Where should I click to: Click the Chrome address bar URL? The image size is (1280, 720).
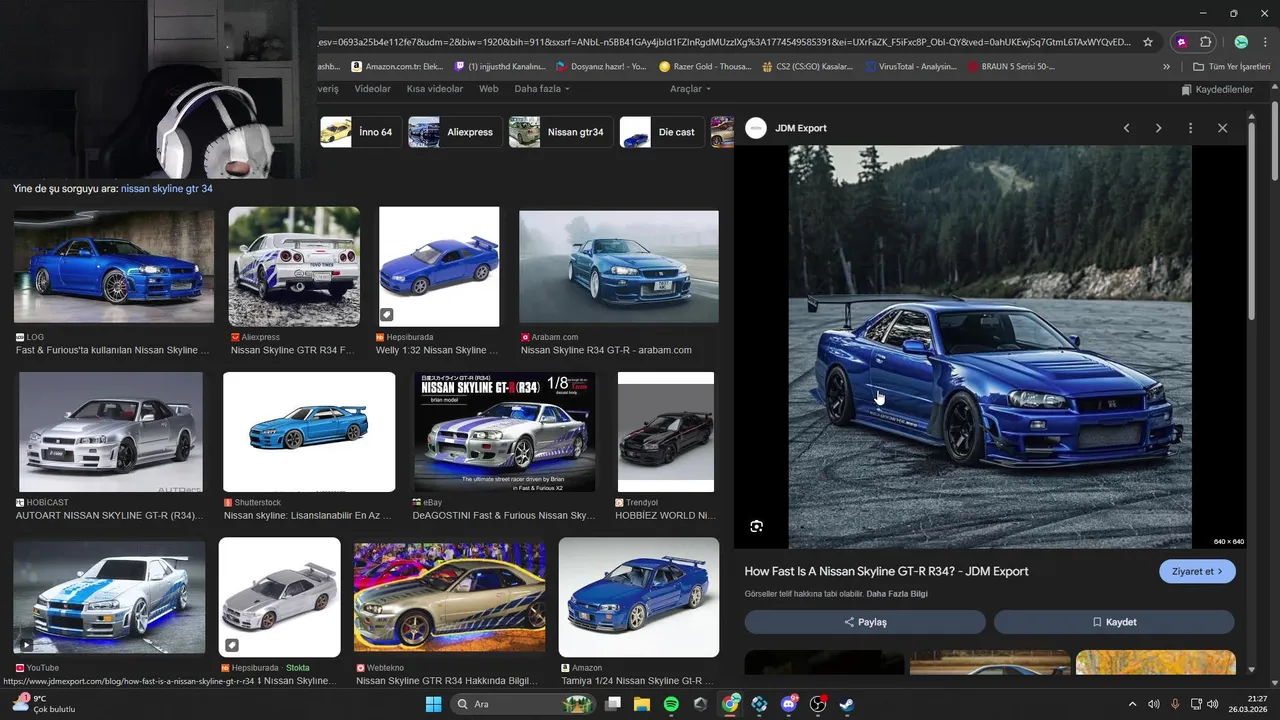[724, 42]
